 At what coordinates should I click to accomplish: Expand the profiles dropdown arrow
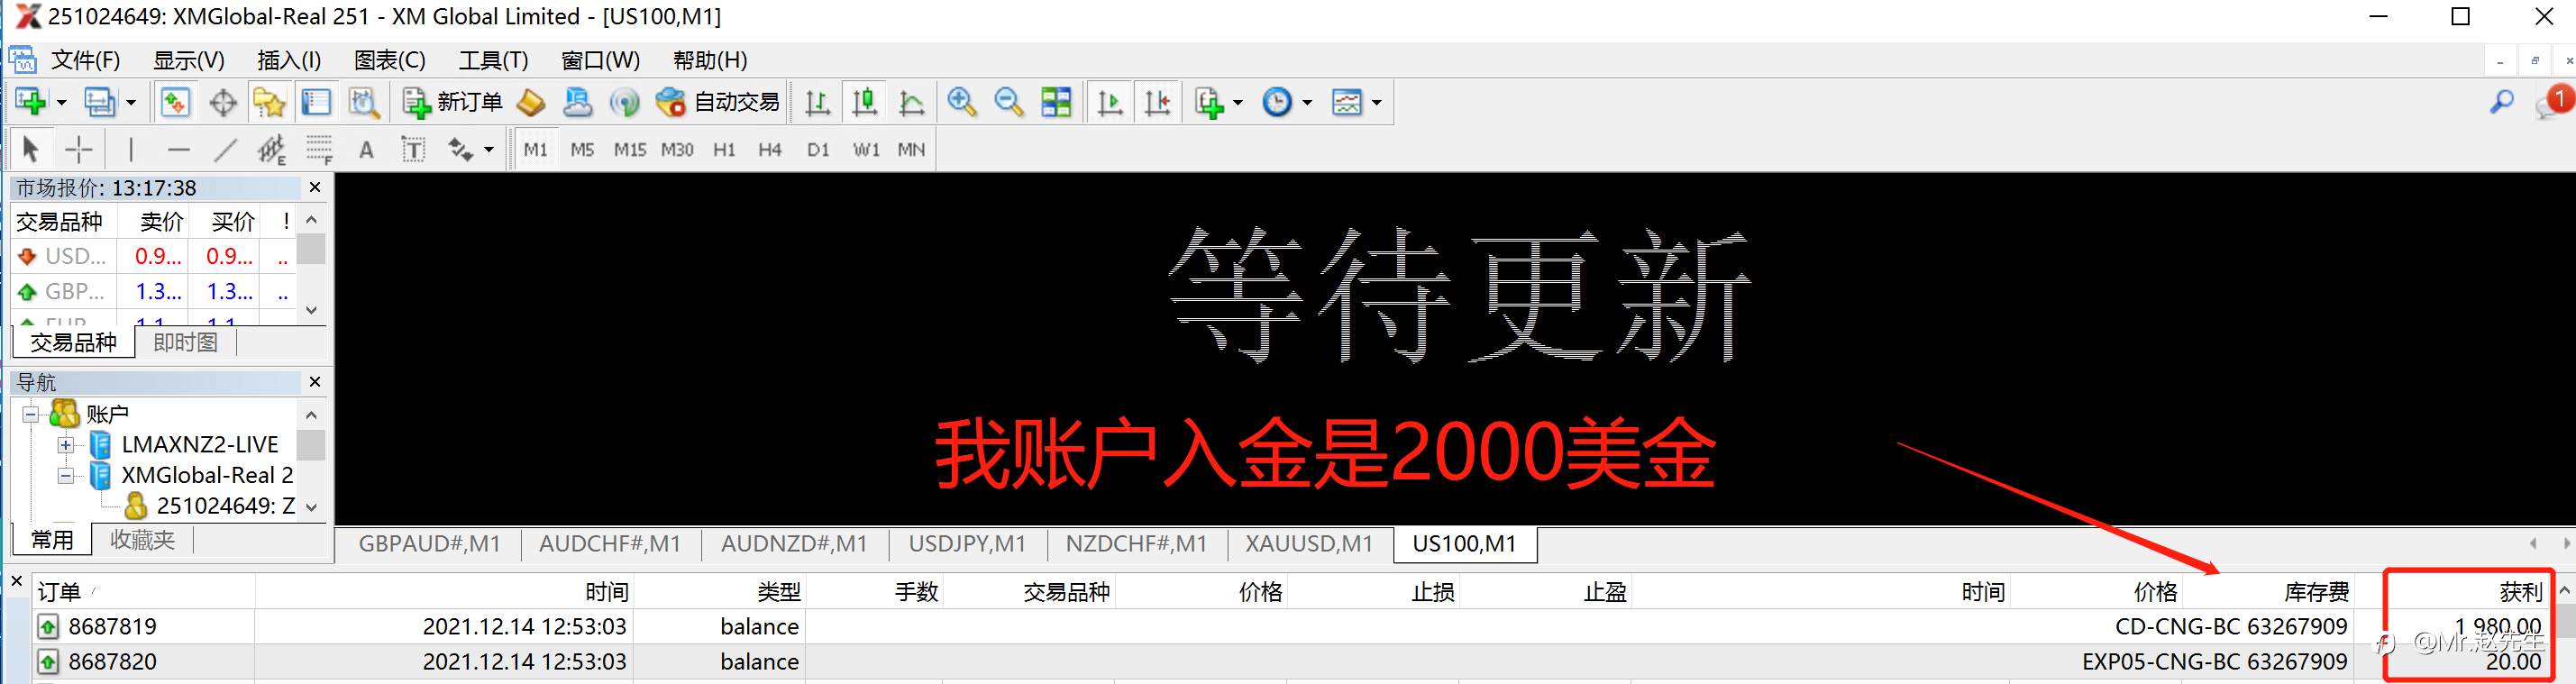[x=130, y=103]
